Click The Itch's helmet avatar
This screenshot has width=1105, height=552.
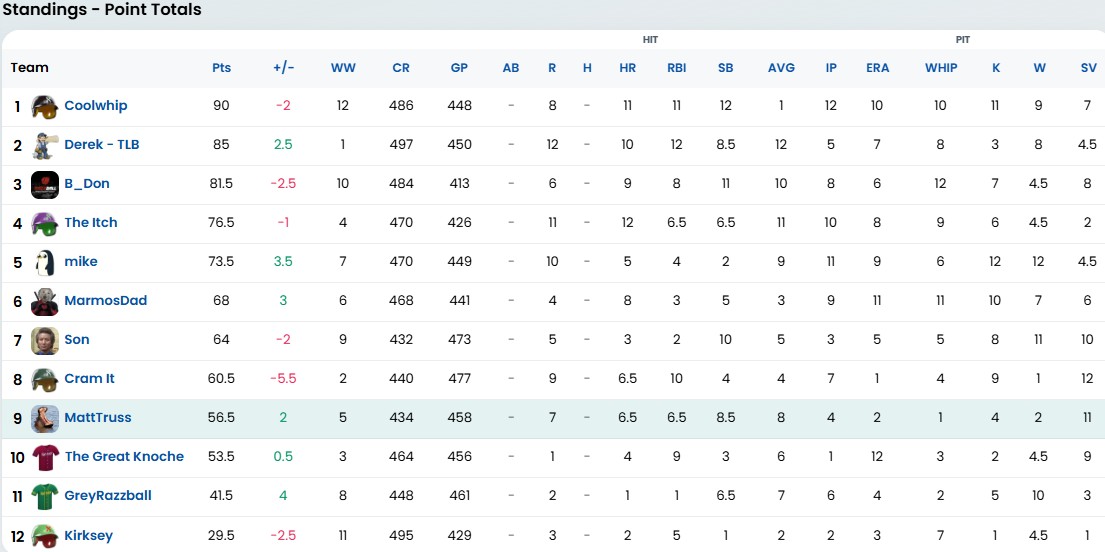click(x=44, y=223)
